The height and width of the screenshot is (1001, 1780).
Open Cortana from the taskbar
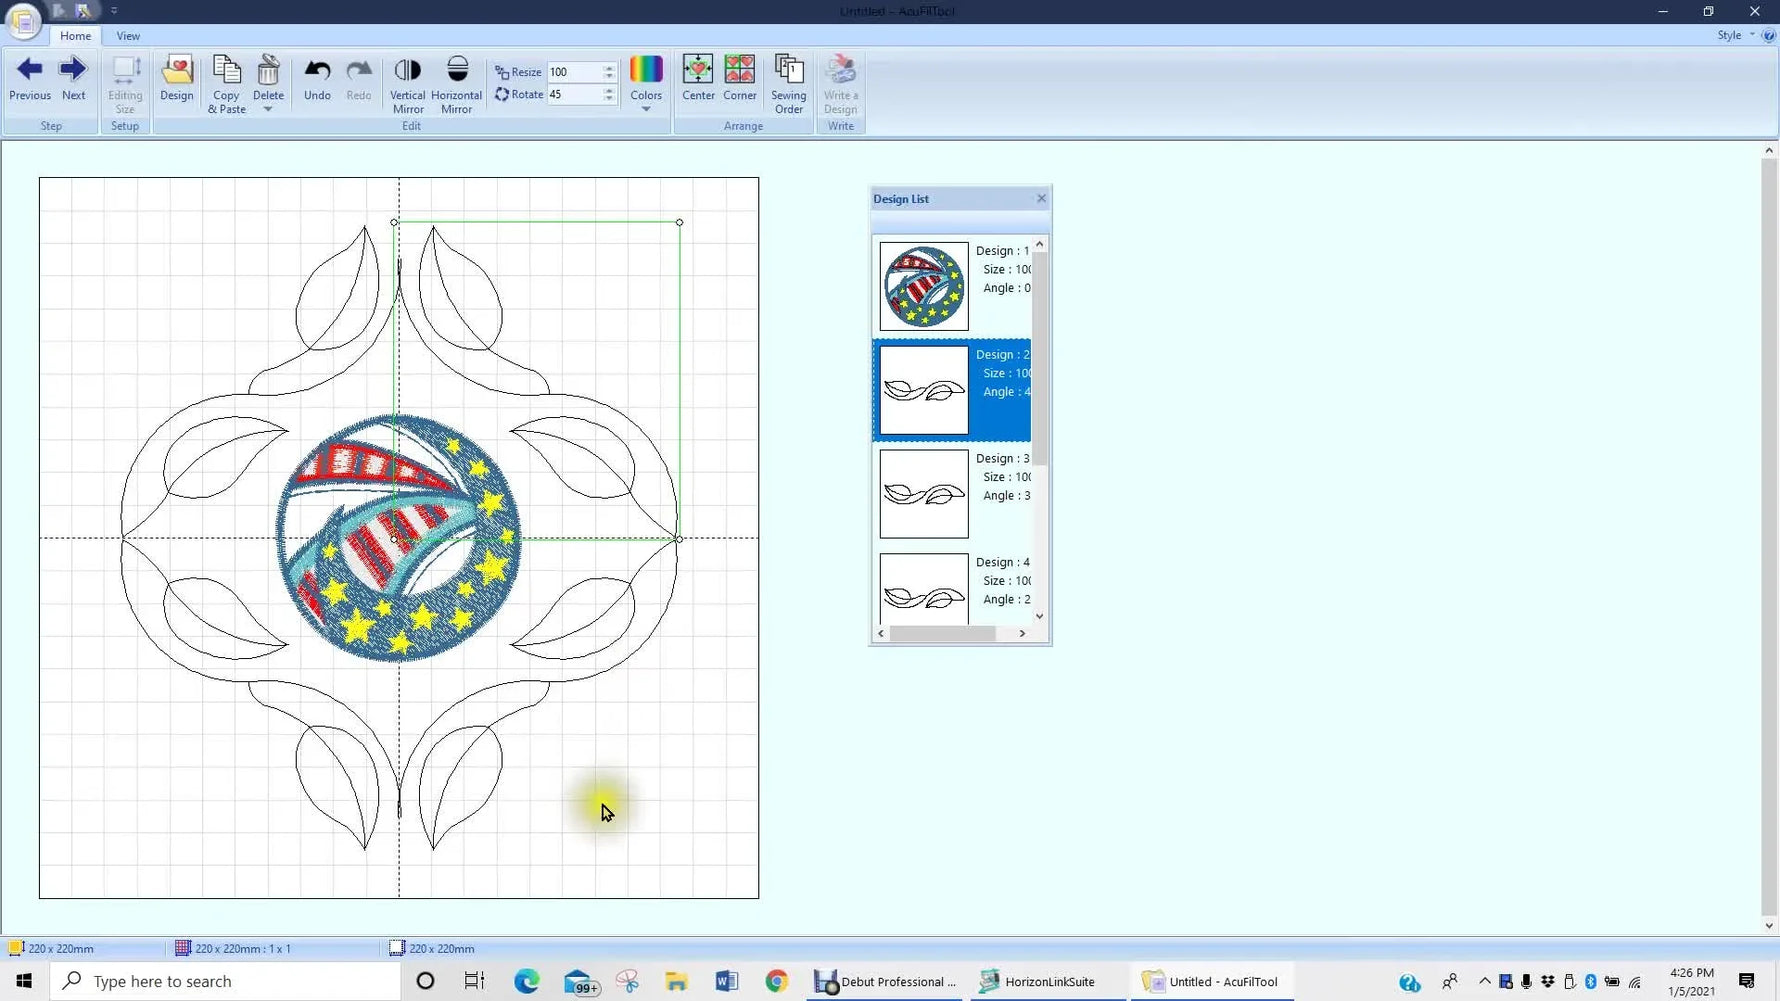(425, 981)
